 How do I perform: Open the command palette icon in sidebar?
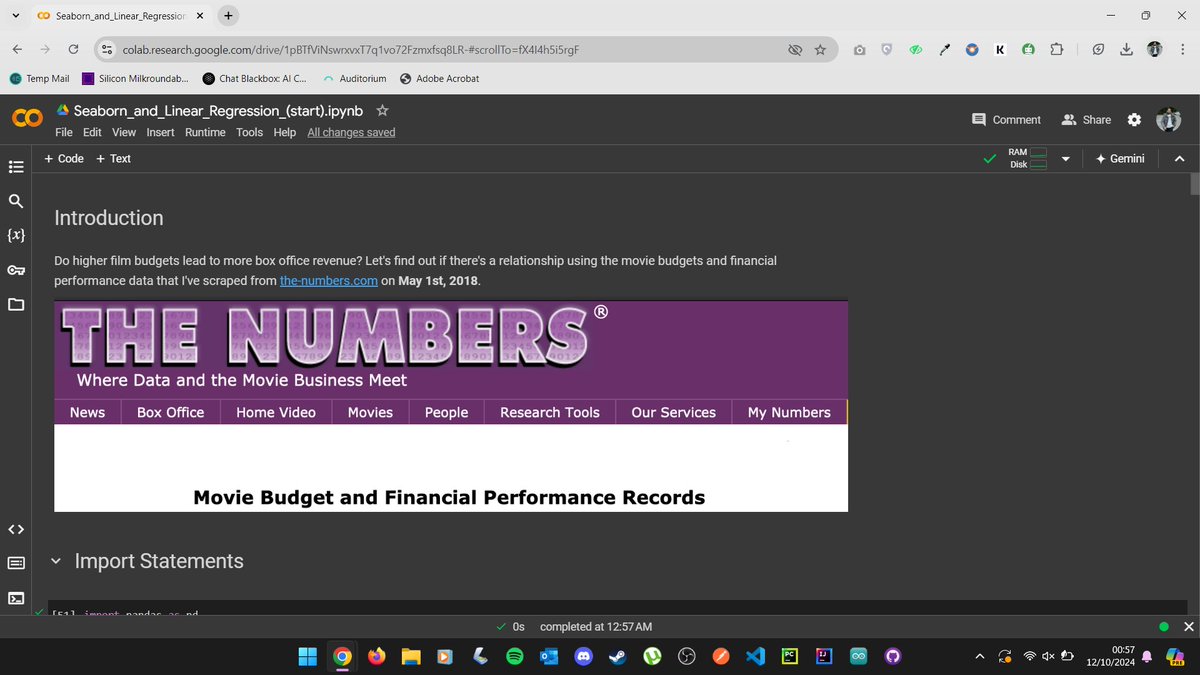16,563
